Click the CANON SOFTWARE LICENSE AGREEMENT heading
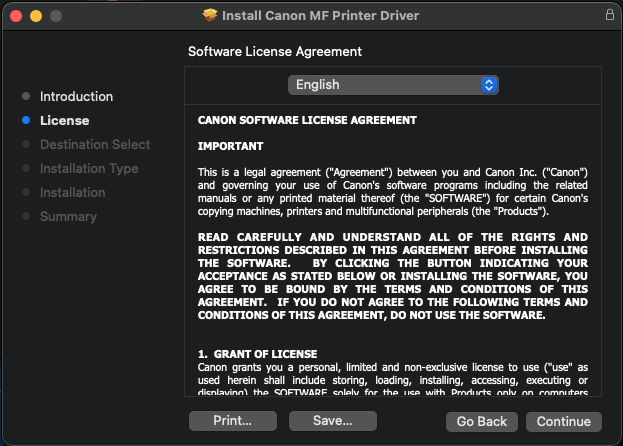 pyautogui.click(x=307, y=120)
